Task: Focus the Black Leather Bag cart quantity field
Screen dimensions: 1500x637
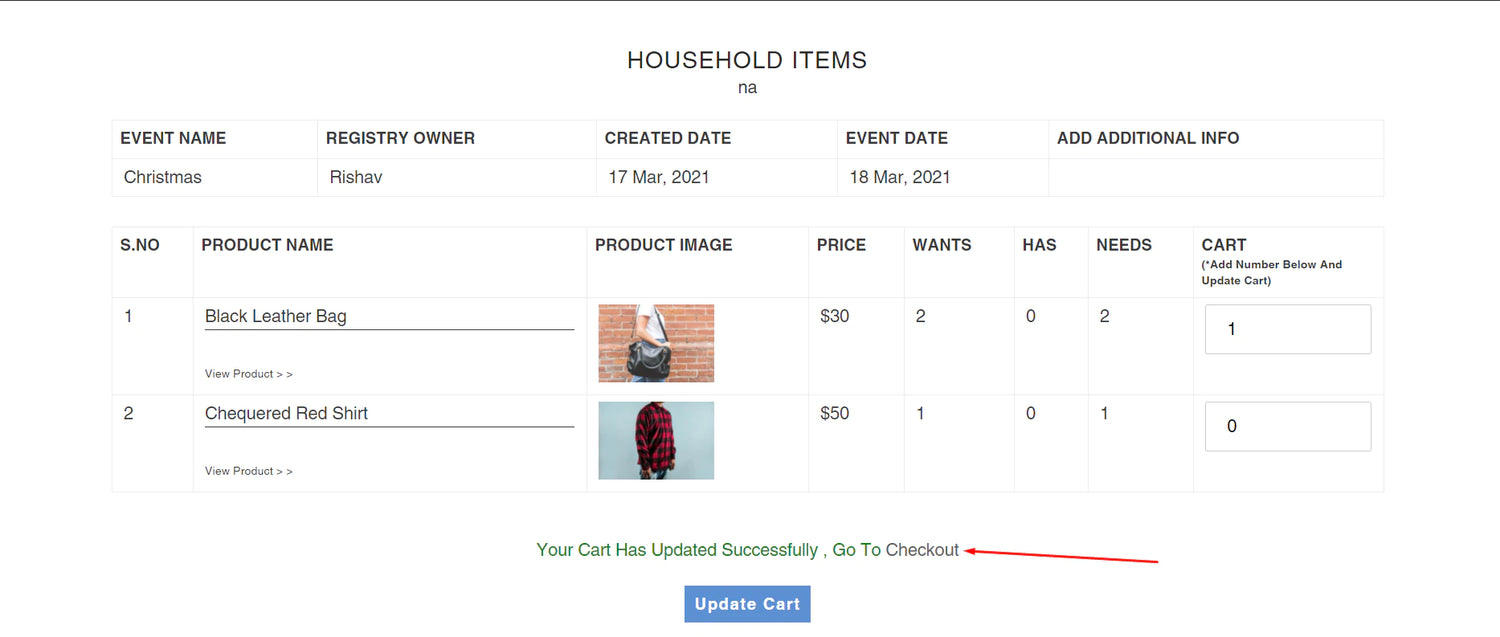Action: [1287, 329]
